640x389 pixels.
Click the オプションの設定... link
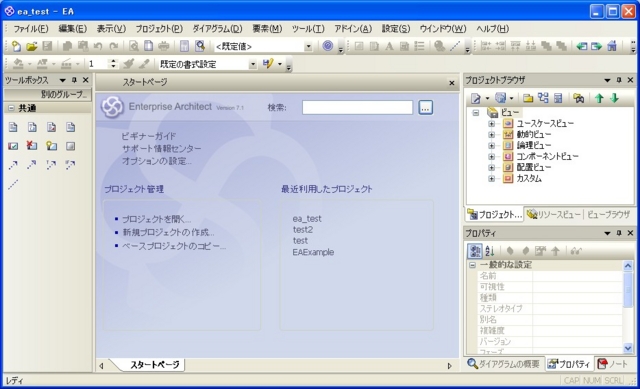[x=157, y=161]
